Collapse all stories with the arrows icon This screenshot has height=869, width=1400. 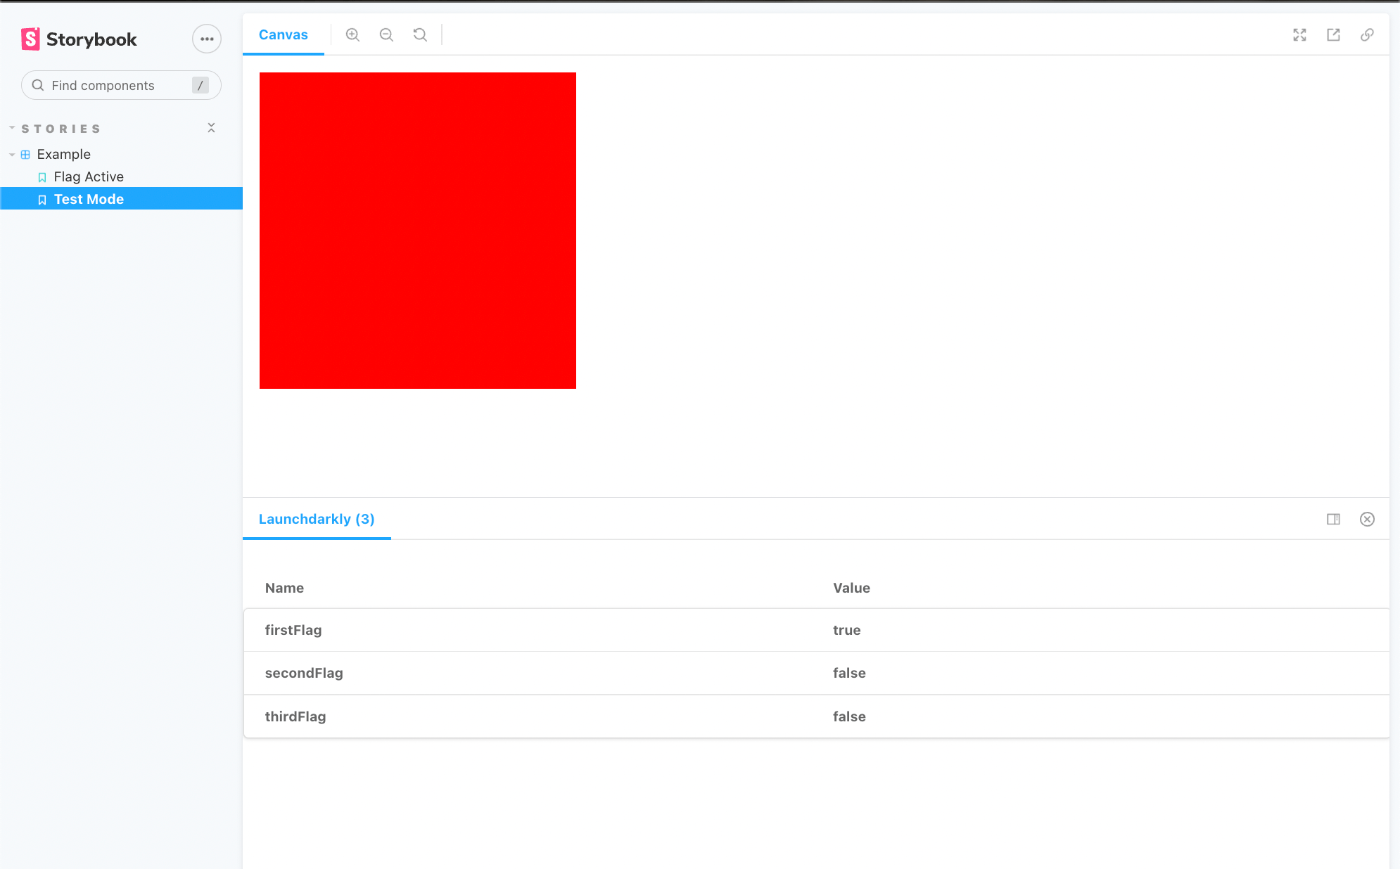tap(211, 128)
